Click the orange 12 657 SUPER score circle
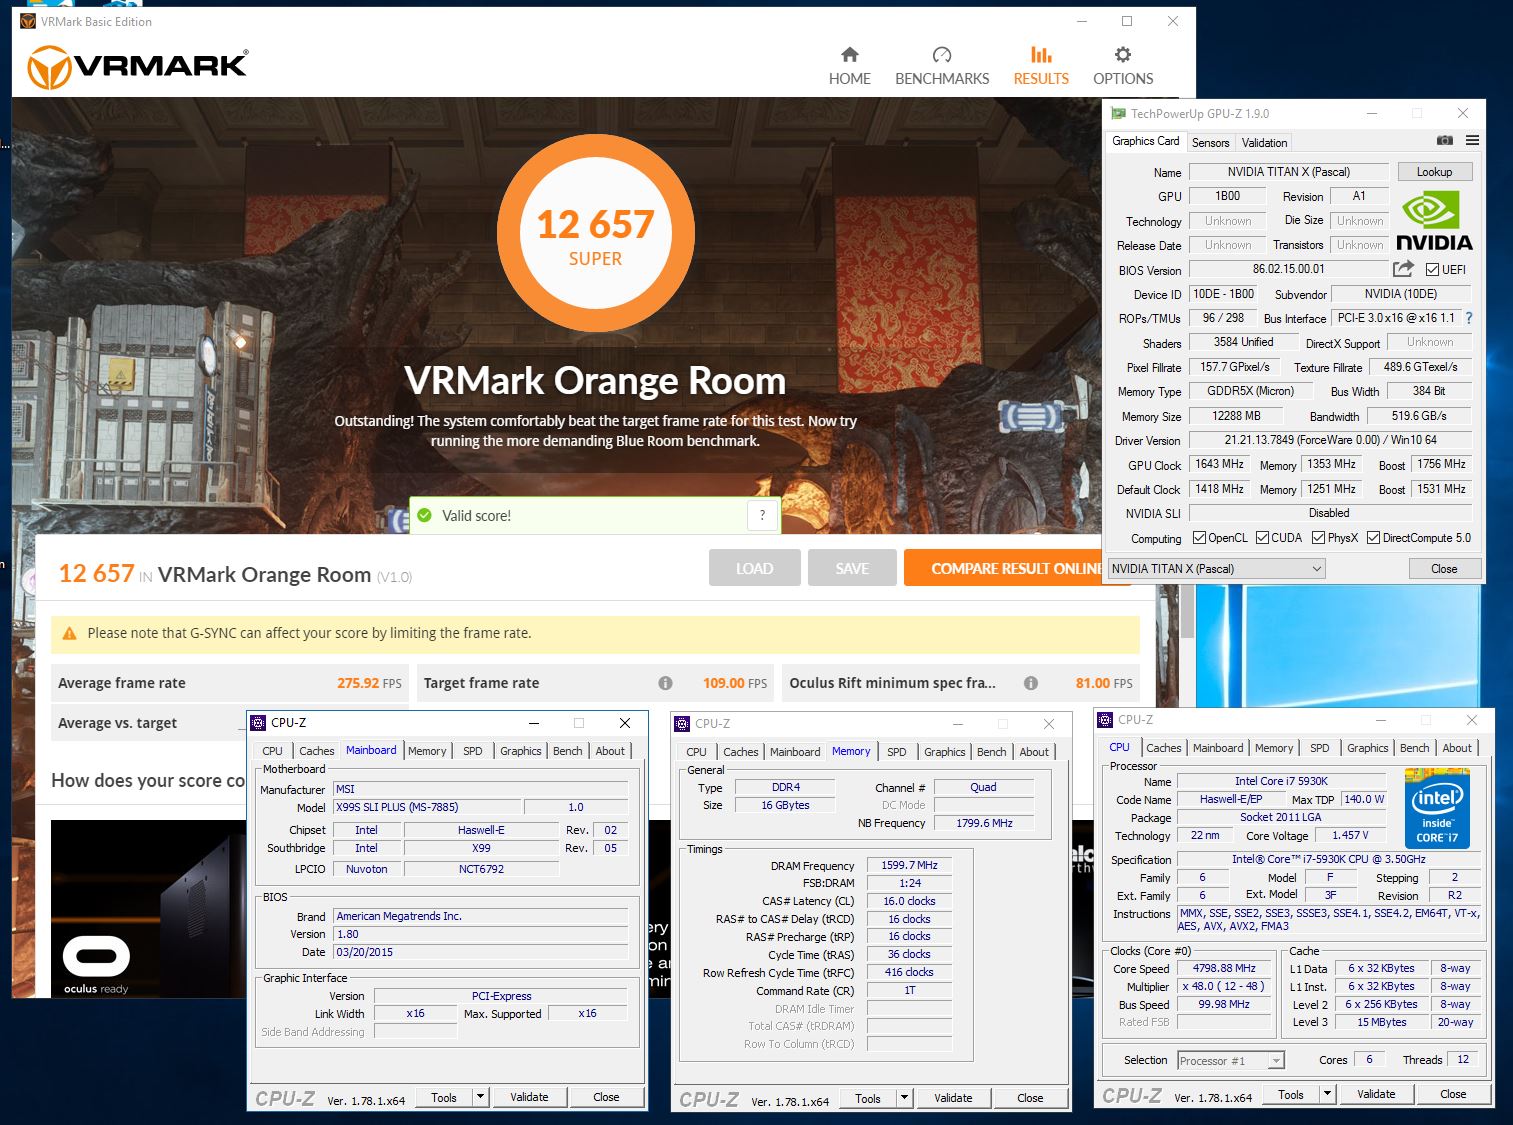 click(x=595, y=233)
